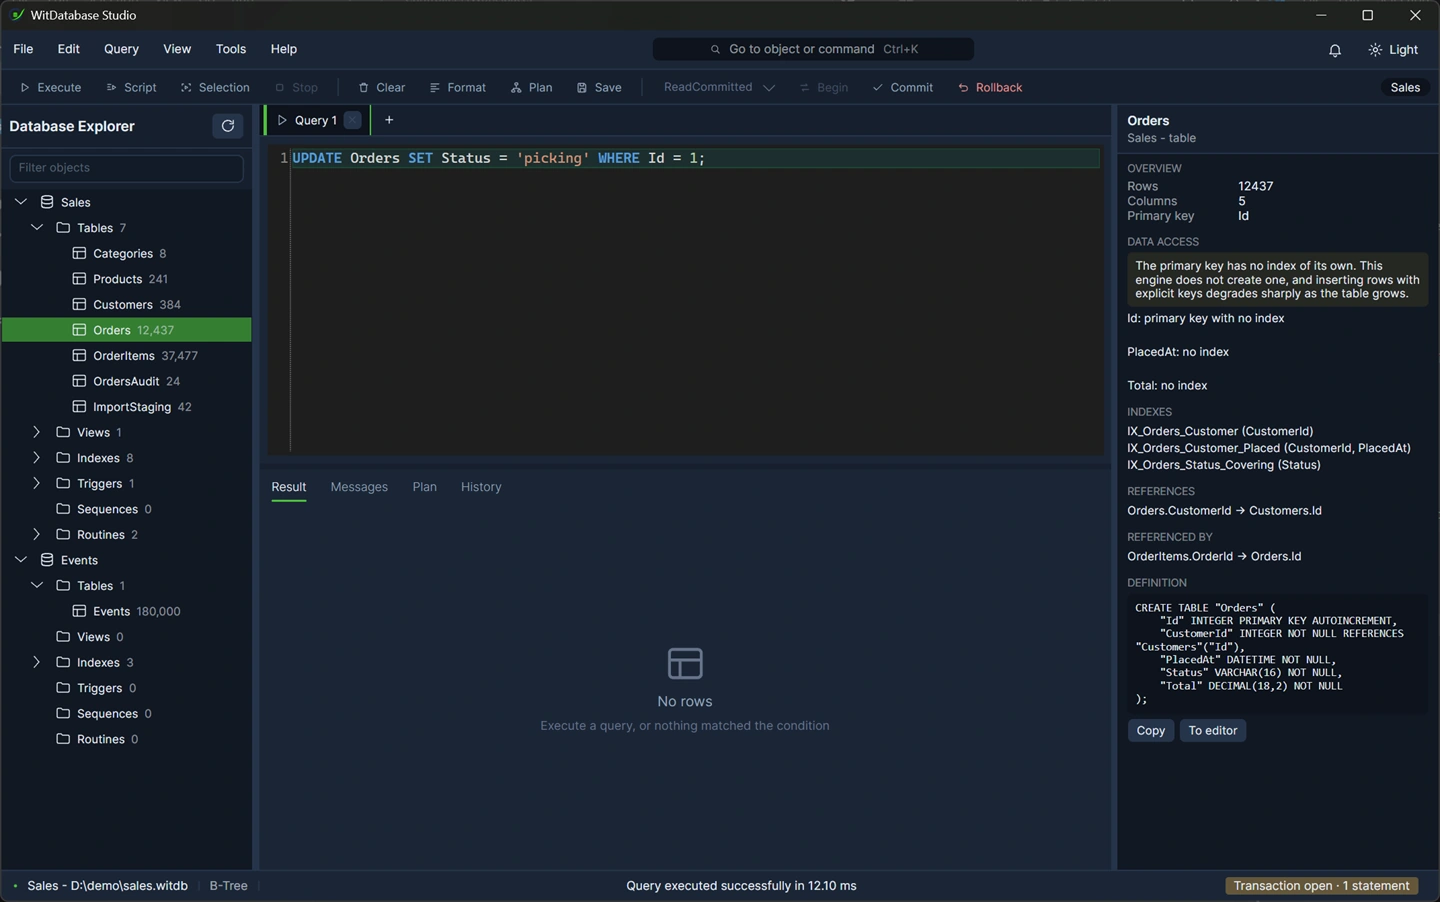Open the Query menu

[121, 49]
